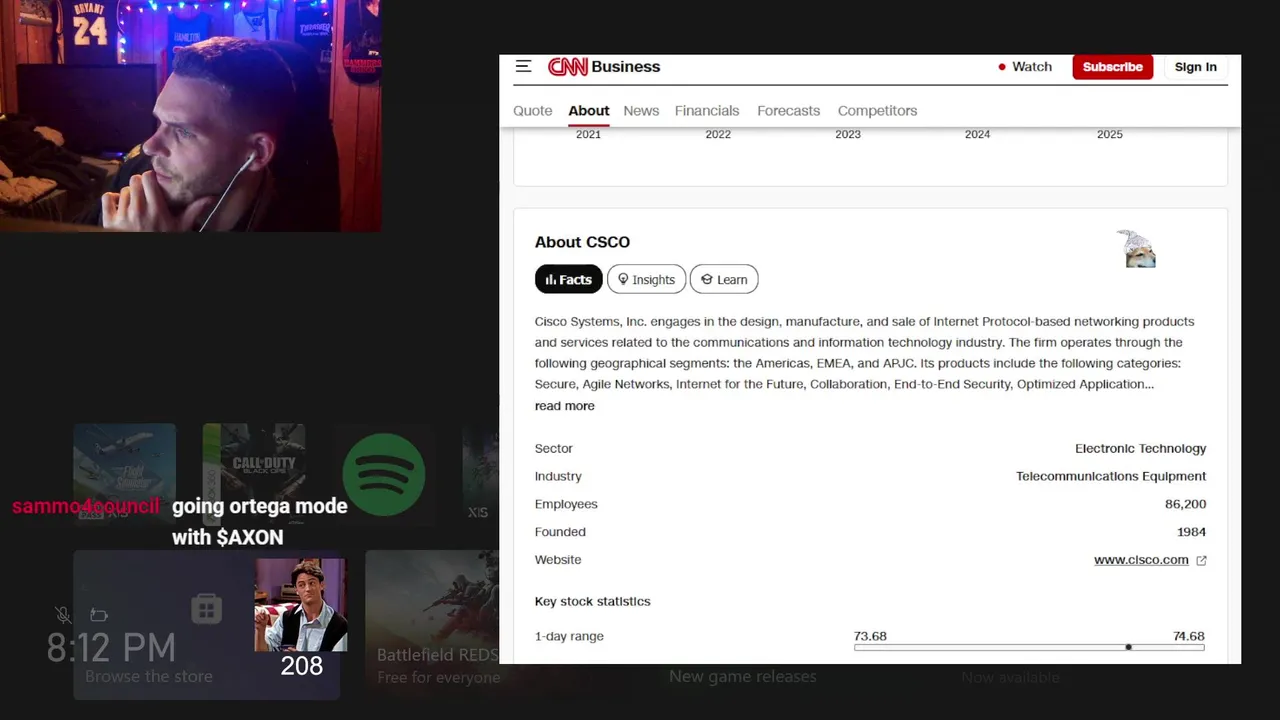This screenshot has height=720, width=1280.
Task: Open the News tab
Action: 641,111
